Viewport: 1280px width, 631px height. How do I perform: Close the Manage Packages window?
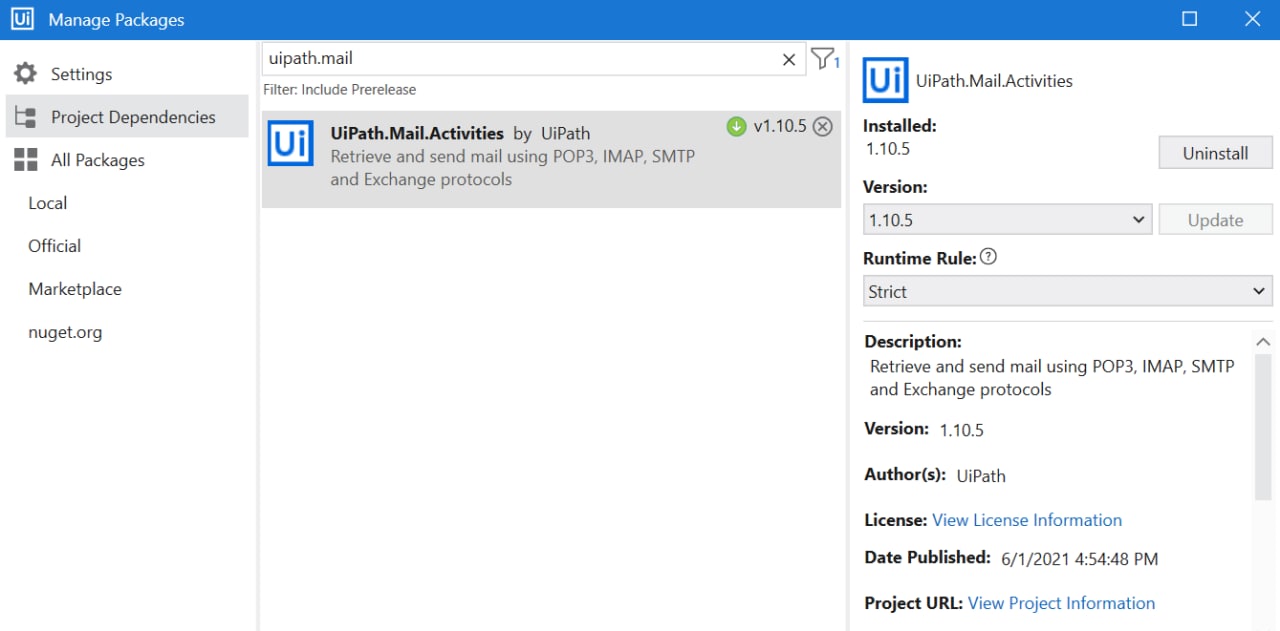(1252, 19)
